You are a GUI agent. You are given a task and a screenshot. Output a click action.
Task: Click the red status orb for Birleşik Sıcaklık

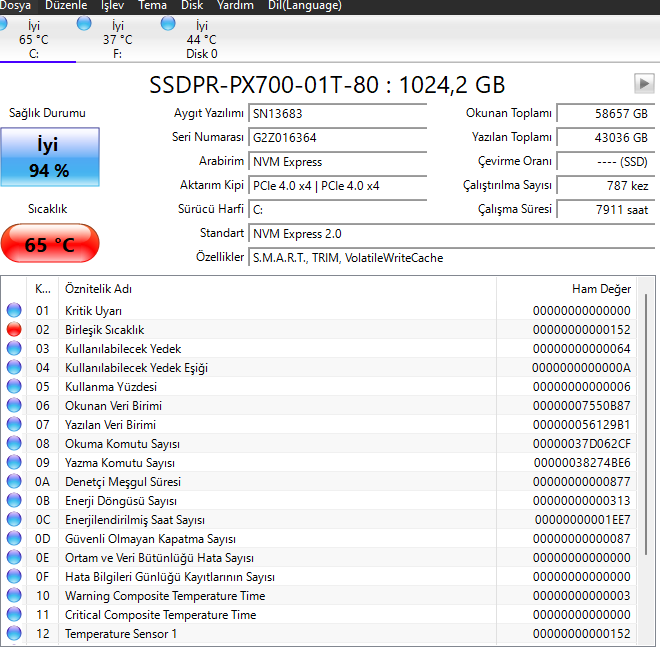coord(14,329)
